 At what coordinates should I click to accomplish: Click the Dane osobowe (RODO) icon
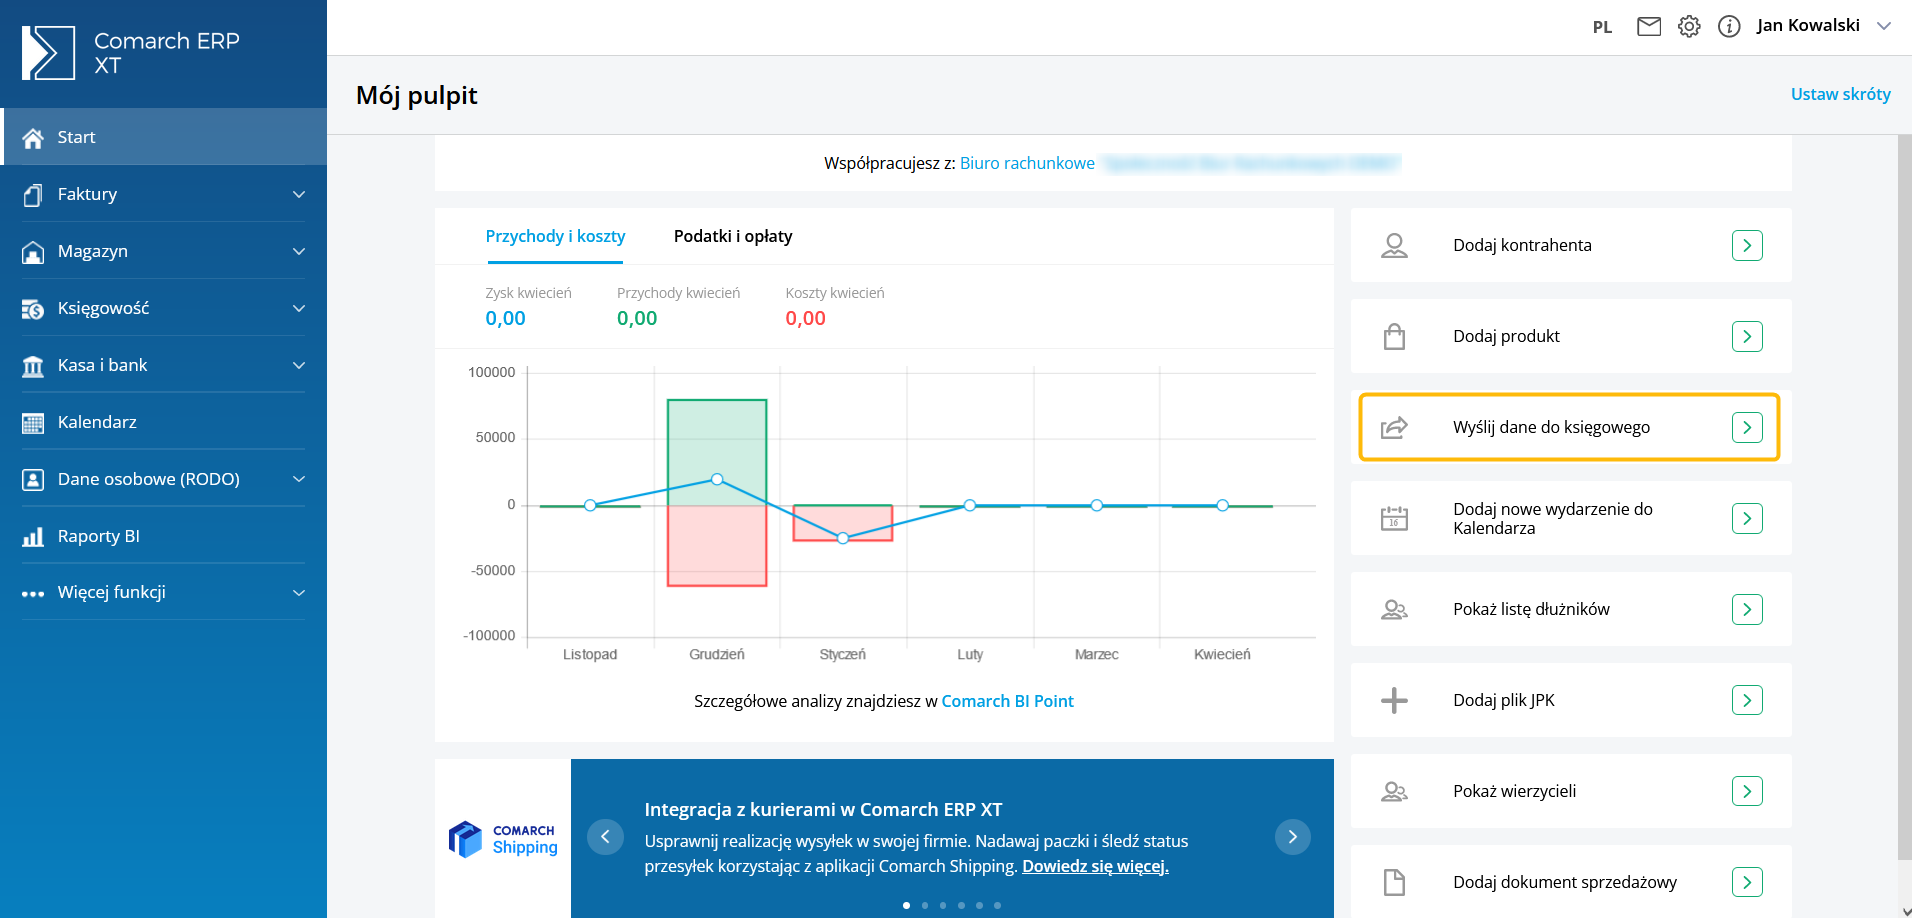(x=33, y=480)
